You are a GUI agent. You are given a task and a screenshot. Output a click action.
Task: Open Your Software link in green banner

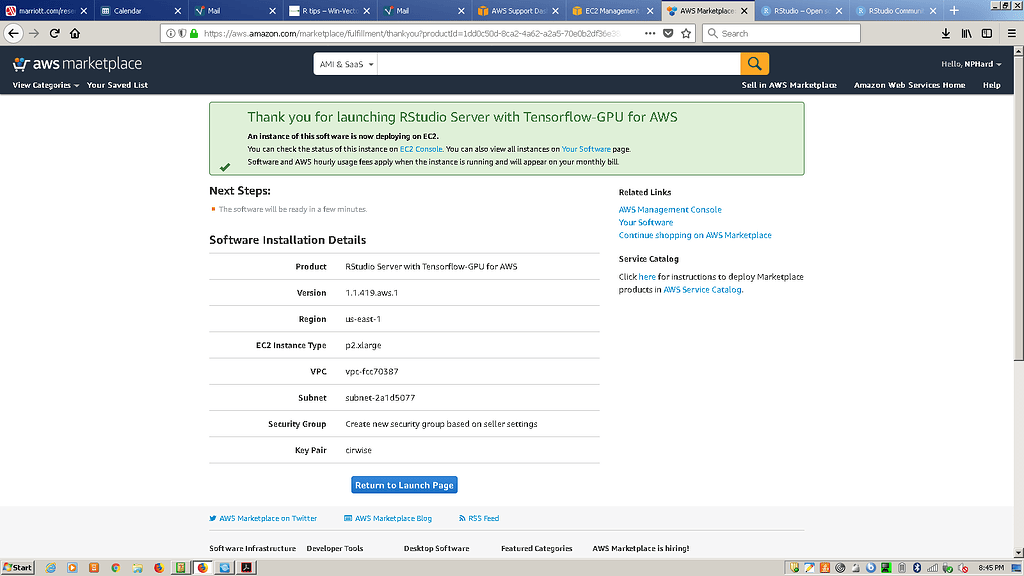click(586, 149)
